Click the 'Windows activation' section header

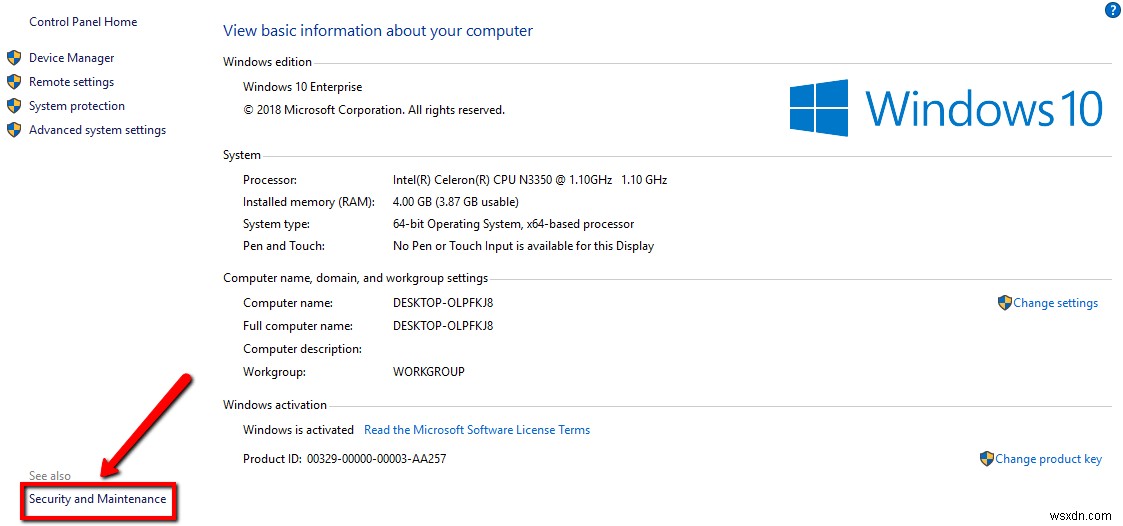pyautogui.click(x=274, y=405)
